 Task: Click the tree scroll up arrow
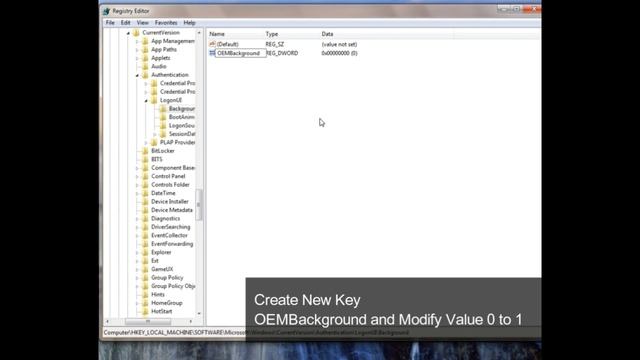click(x=199, y=33)
